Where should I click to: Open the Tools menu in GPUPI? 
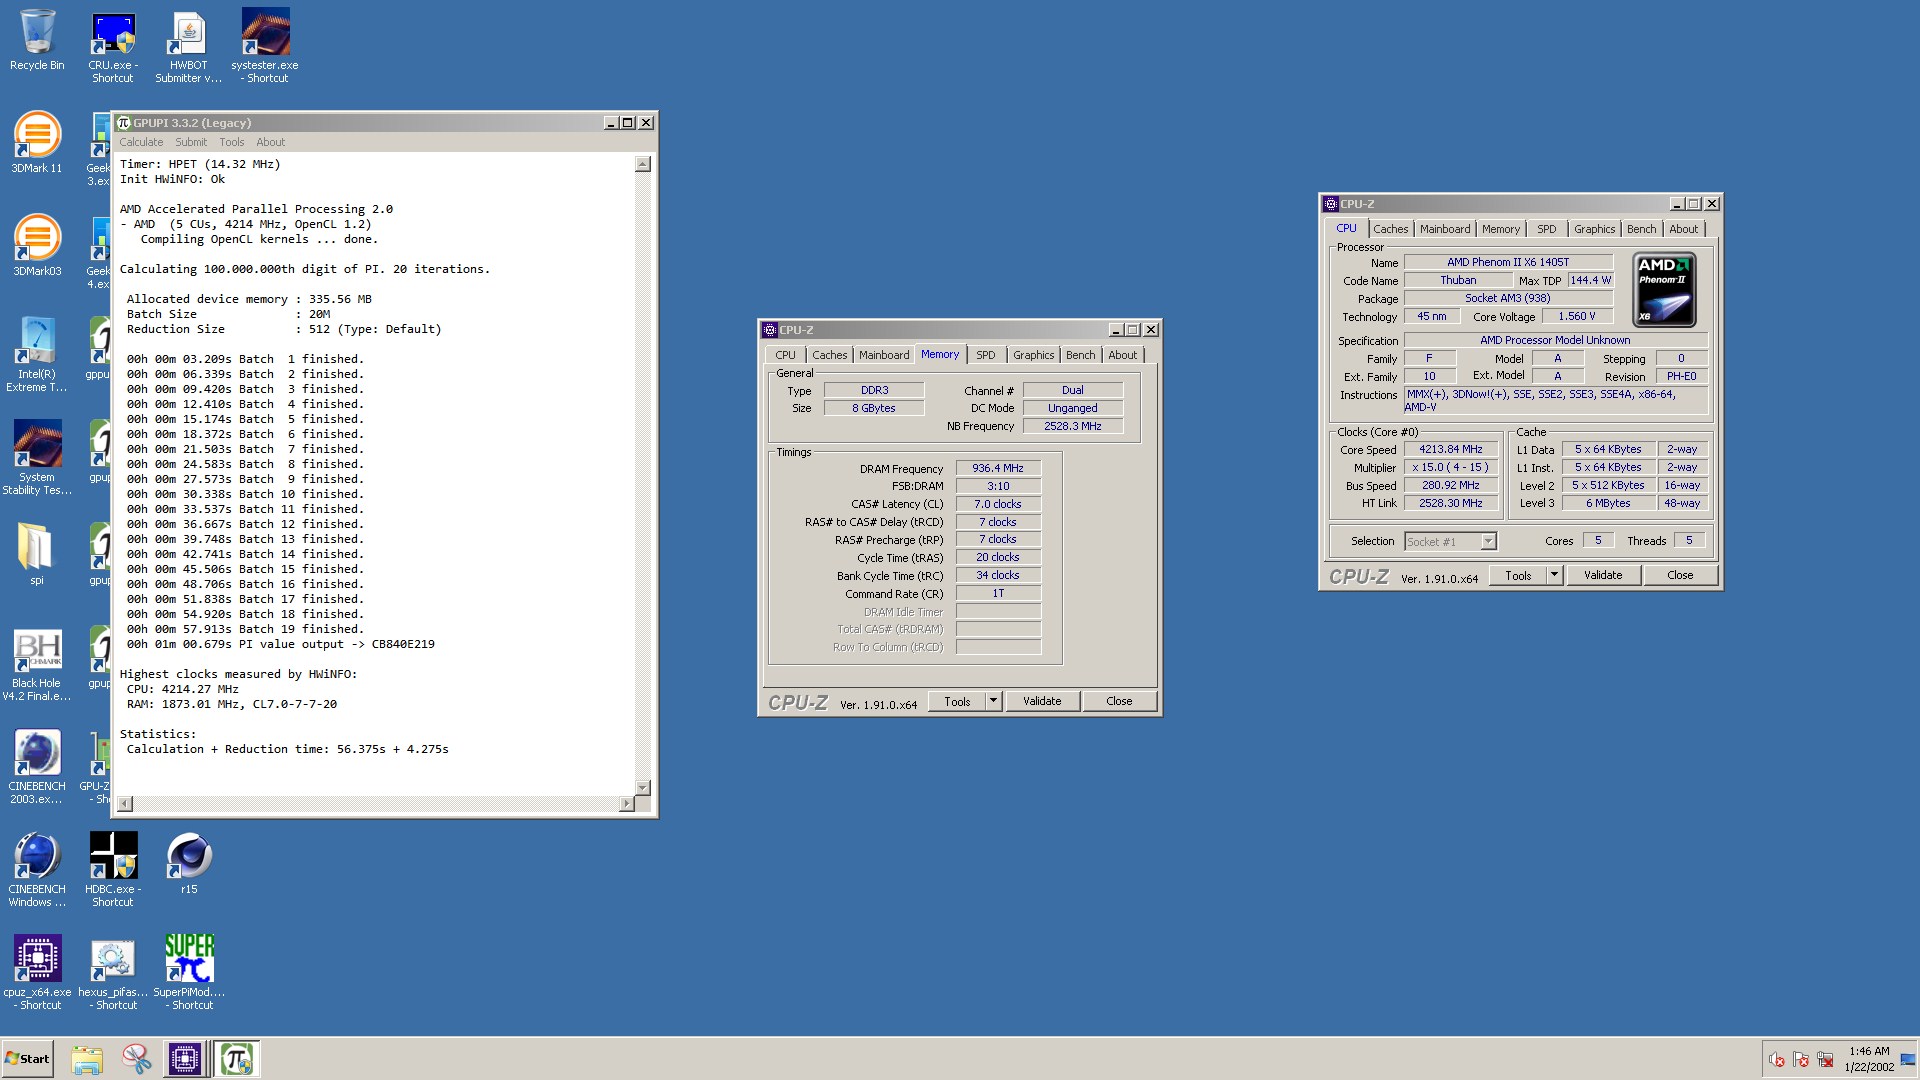tap(232, 142)
